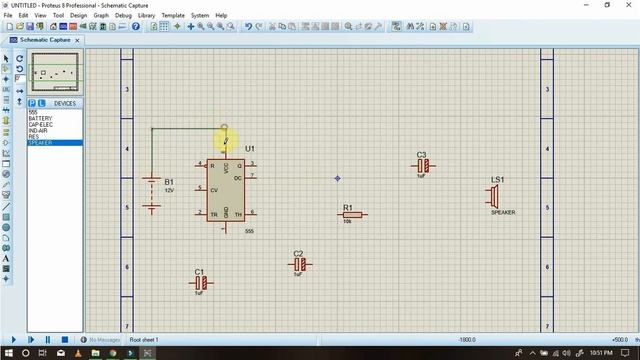Viewport: 640px width, 360px height.
Task: Go to the Home page icon
Action: (x=53, y=27)
